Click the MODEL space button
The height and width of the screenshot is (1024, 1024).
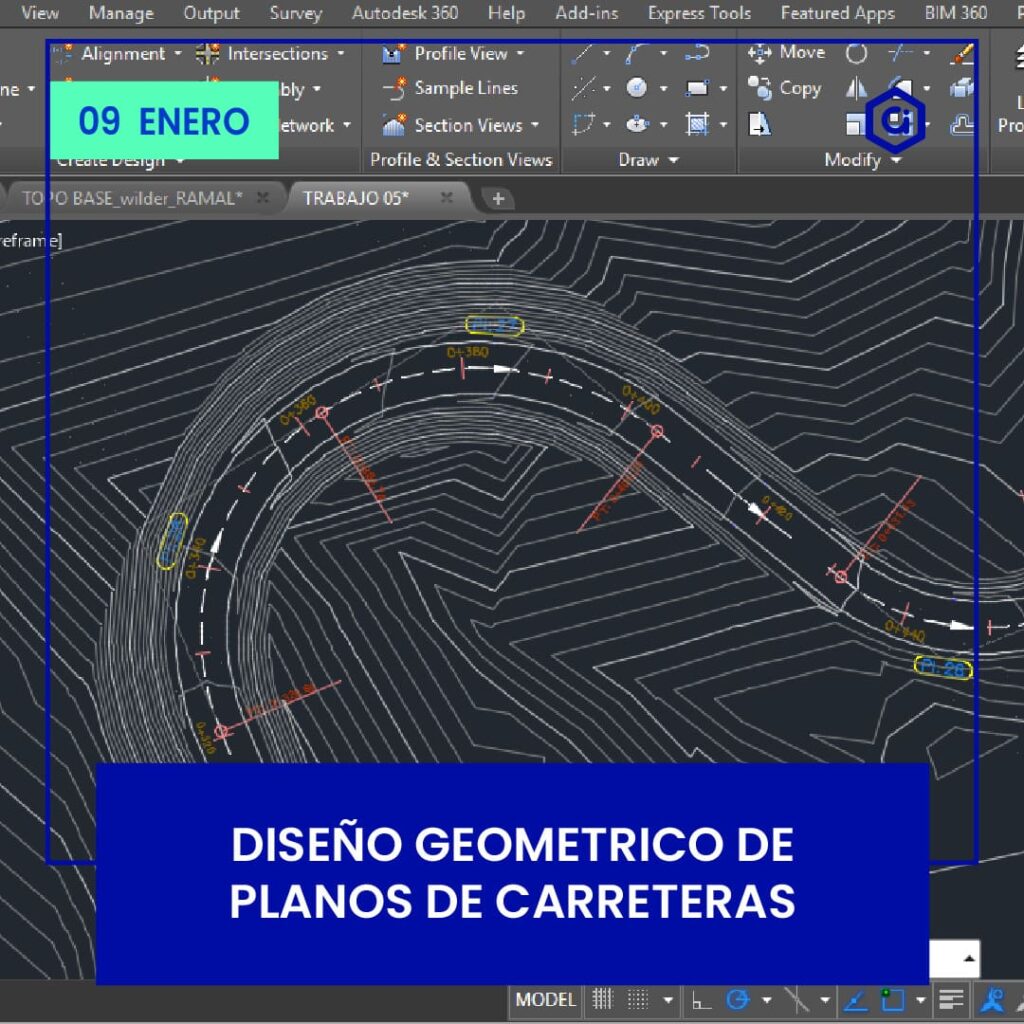pos(545,999)
